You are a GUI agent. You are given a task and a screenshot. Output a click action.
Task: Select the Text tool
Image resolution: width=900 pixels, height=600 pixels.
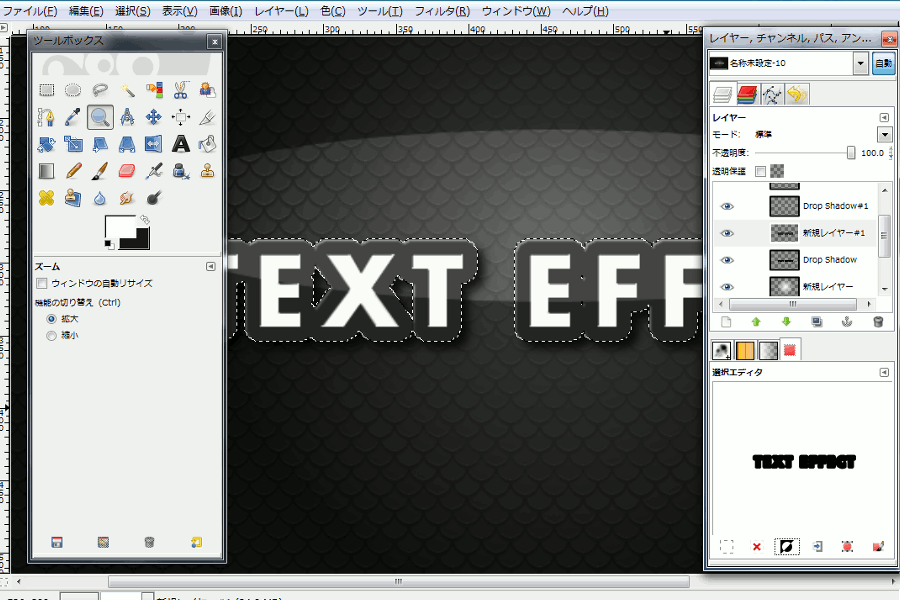pyautogui.click(x=181, y=144)
